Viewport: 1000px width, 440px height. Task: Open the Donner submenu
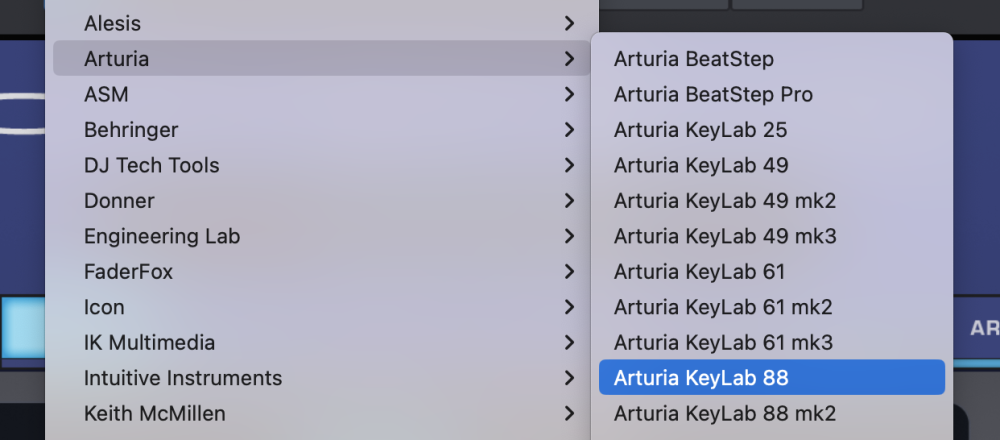pyautogui.click(x=119, y=201)
